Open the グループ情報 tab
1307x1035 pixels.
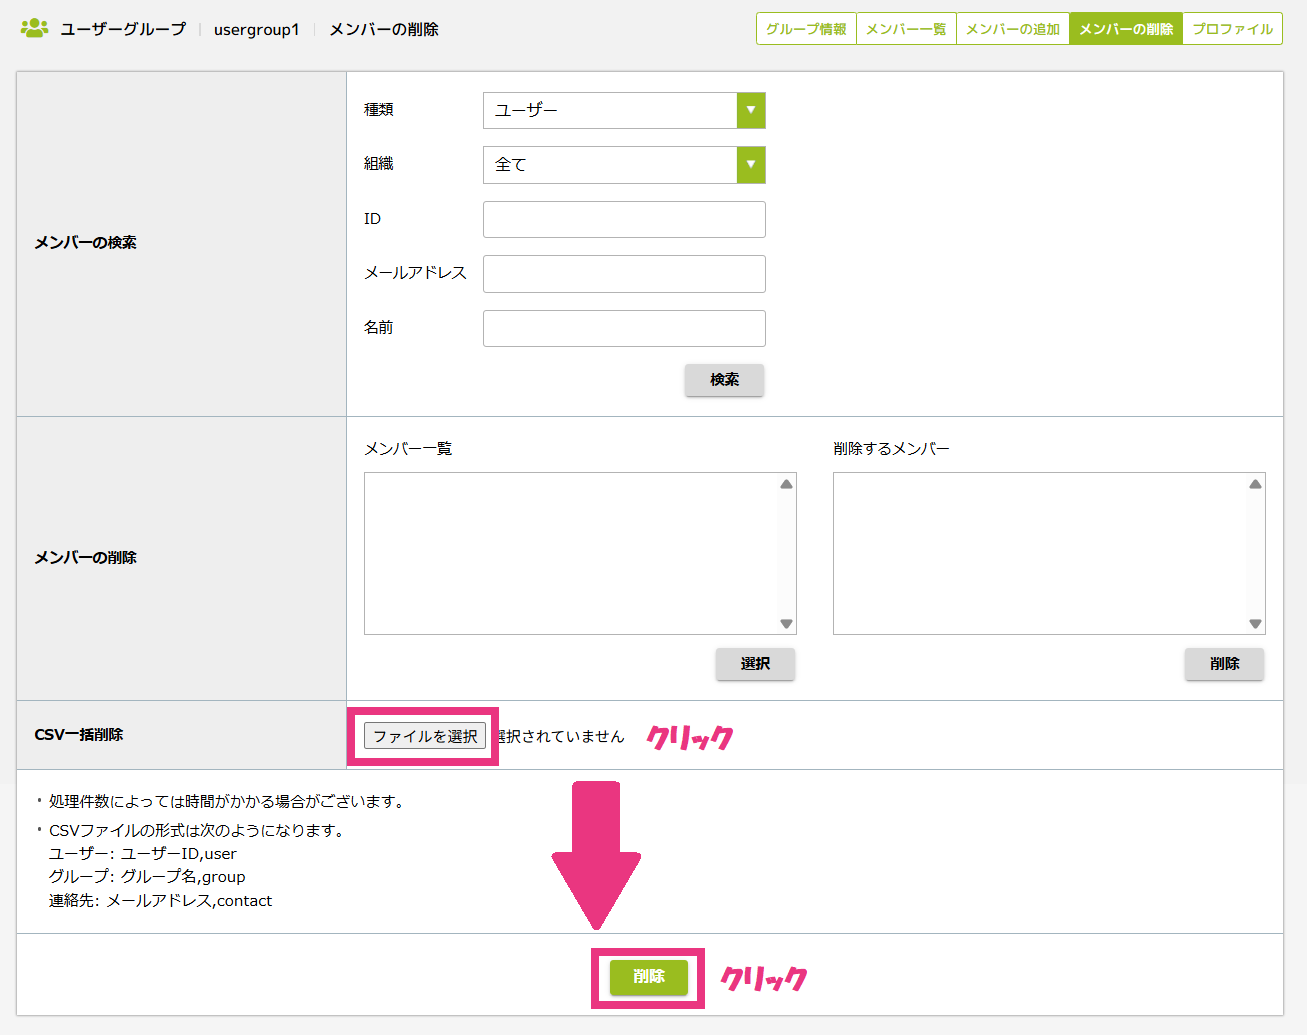806,29
